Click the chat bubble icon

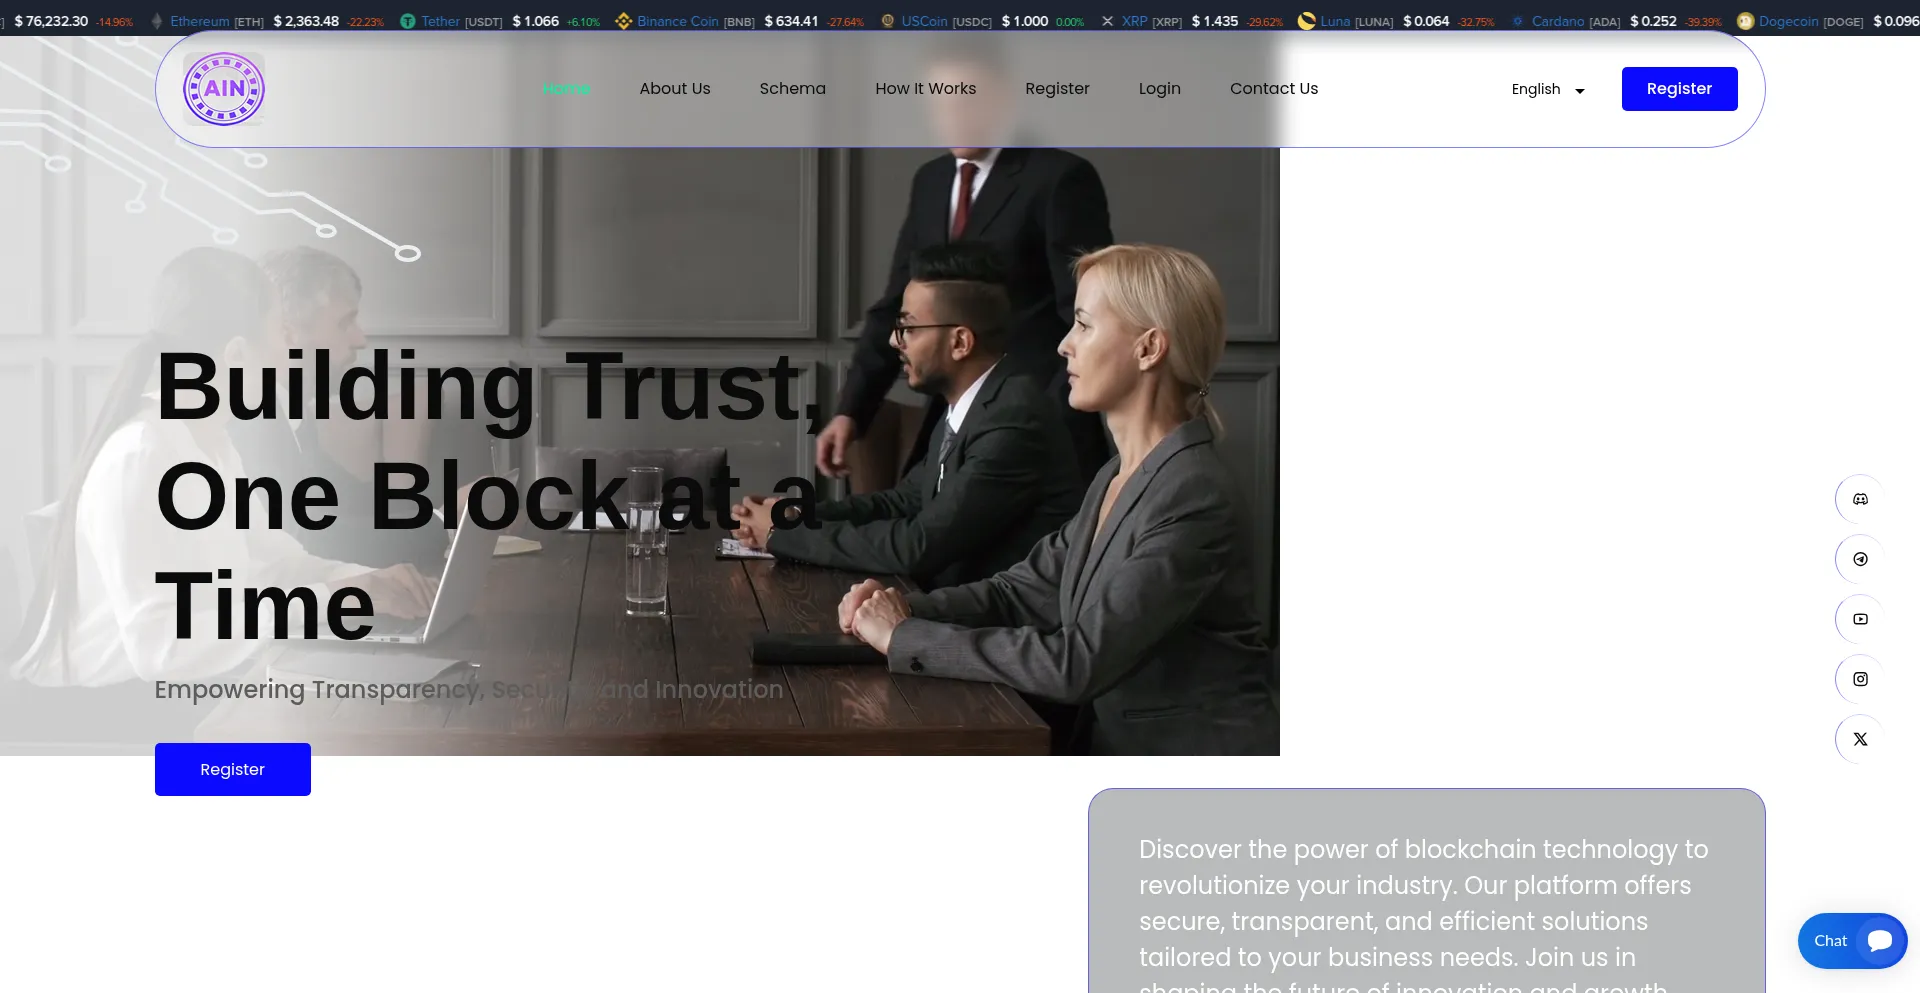1880,941
